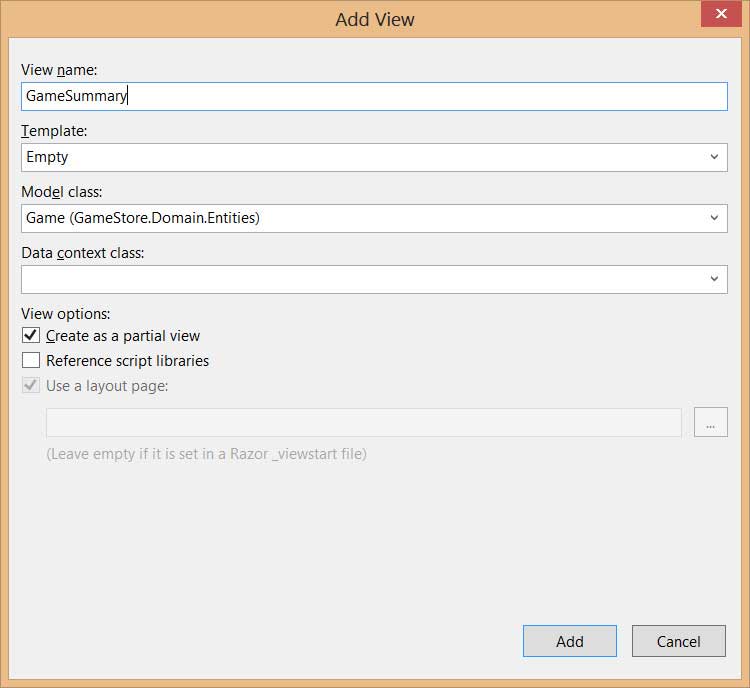The height and width of the screenshot is (688, 750).
Task: Click the 'Template:' label
Action: tap(54, 131)
